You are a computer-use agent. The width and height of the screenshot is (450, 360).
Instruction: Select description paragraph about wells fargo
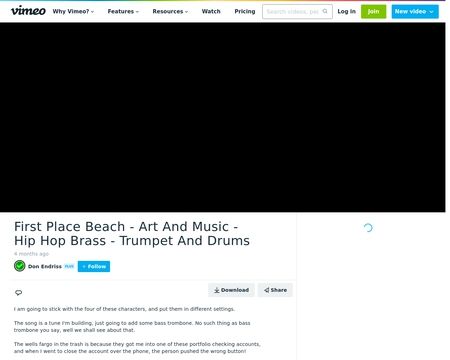137,347
